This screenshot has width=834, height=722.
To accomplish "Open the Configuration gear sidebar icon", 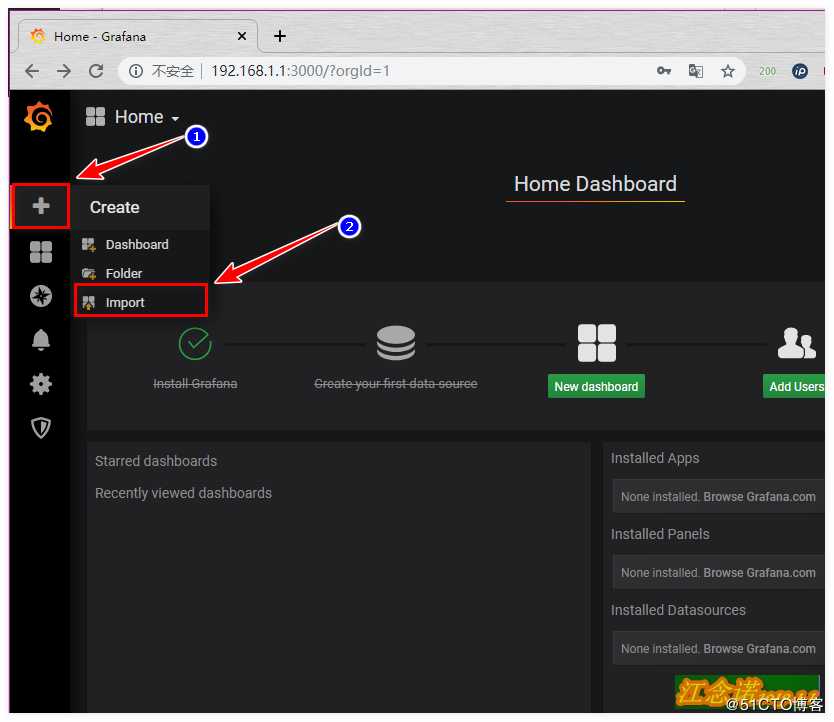I will pos(41,384).
